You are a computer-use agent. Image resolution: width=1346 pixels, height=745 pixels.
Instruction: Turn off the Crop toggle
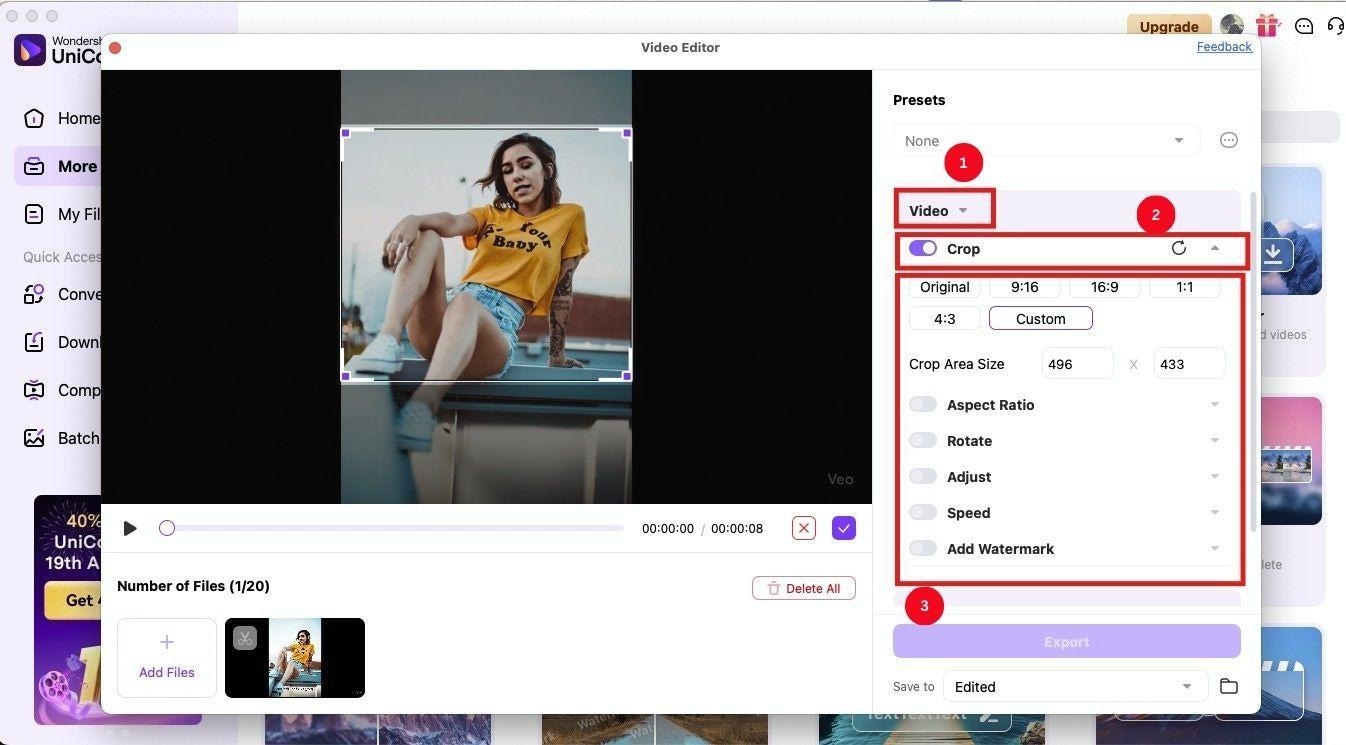[923, 248]
